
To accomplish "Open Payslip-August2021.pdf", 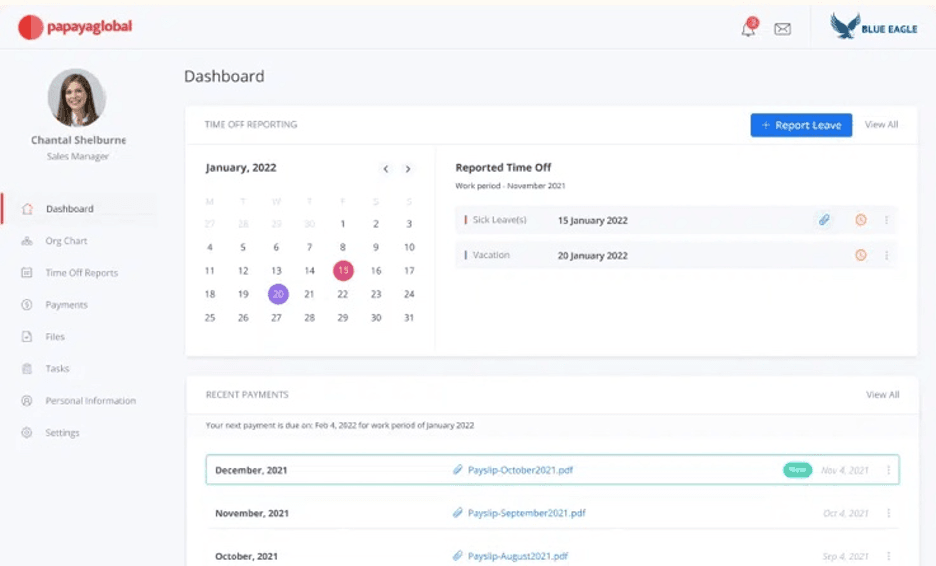I will (518, 556).
